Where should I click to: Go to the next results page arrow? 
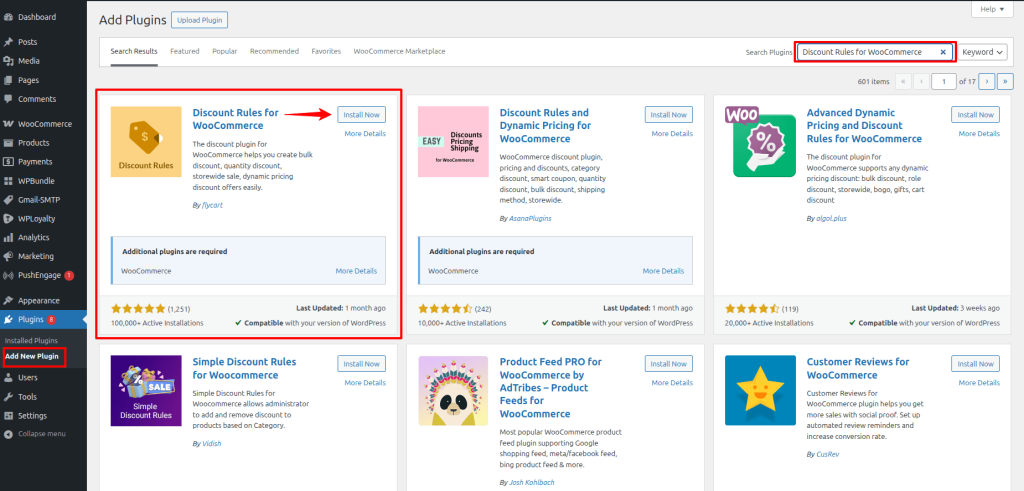pos(987,82)
